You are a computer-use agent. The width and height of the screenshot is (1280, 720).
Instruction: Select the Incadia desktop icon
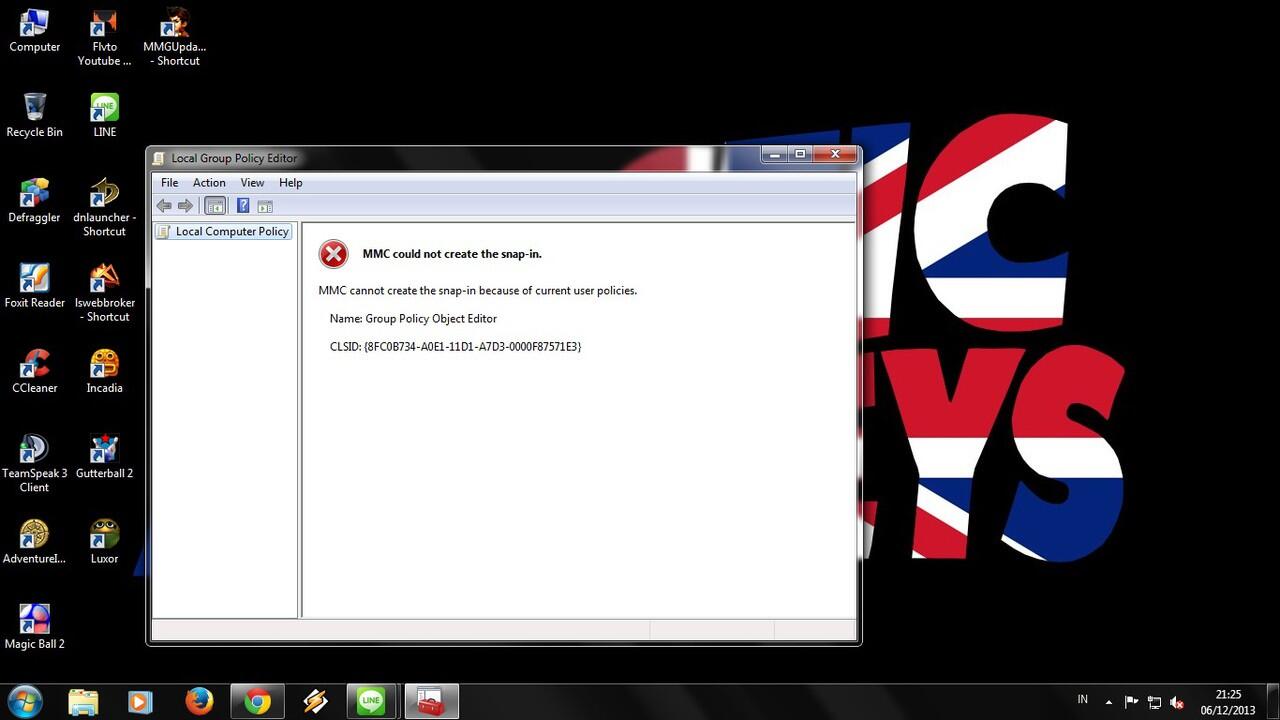tap(104, 371)
